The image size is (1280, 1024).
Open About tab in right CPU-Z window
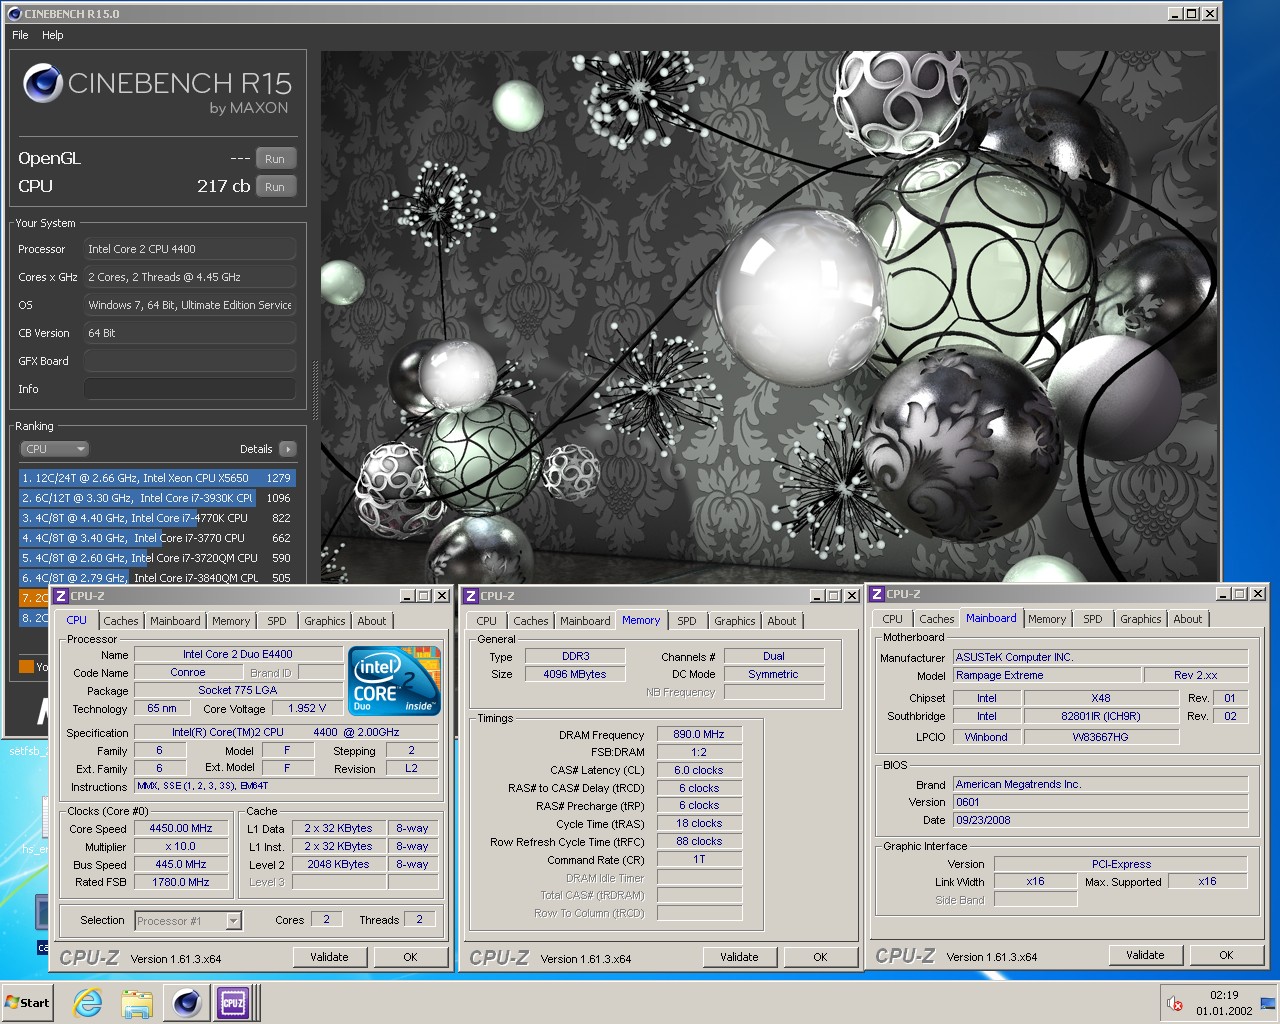[x=1188, y=619]
